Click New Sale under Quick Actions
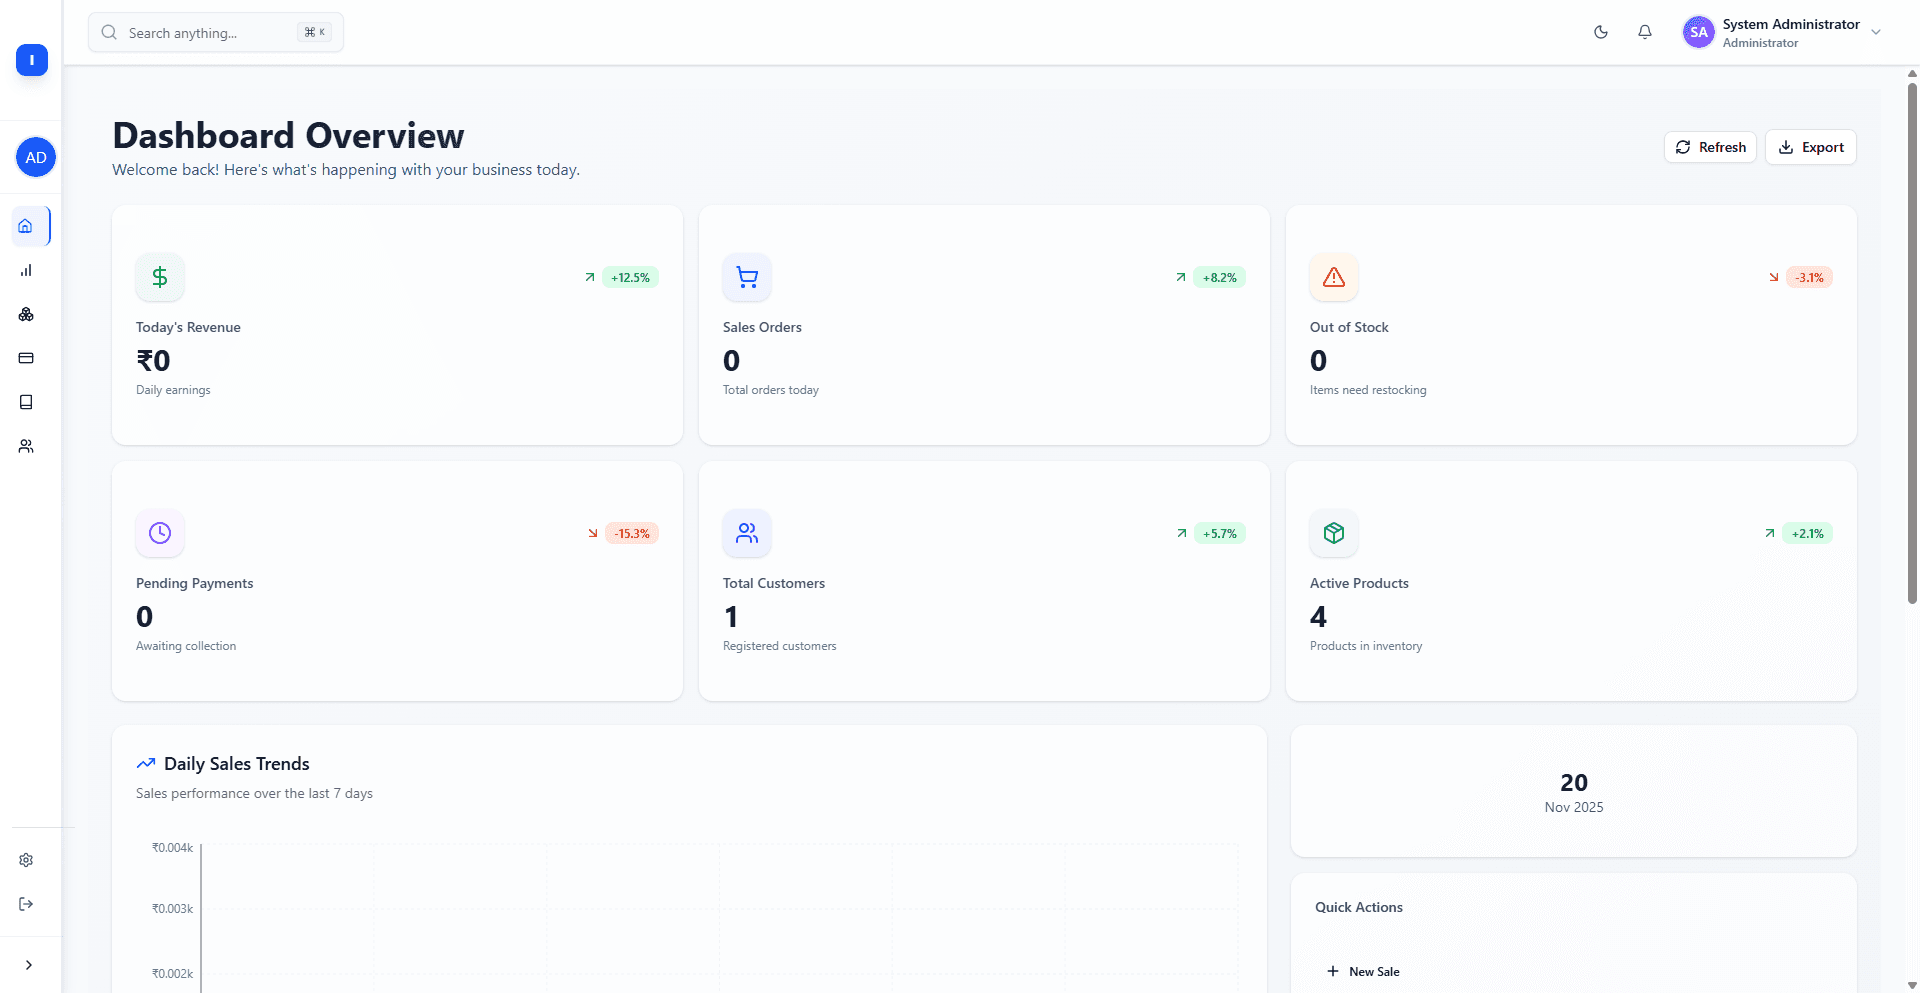The height and width of the screenshot is (993, 1920). pyautogui.click(x=1363, y=971)
